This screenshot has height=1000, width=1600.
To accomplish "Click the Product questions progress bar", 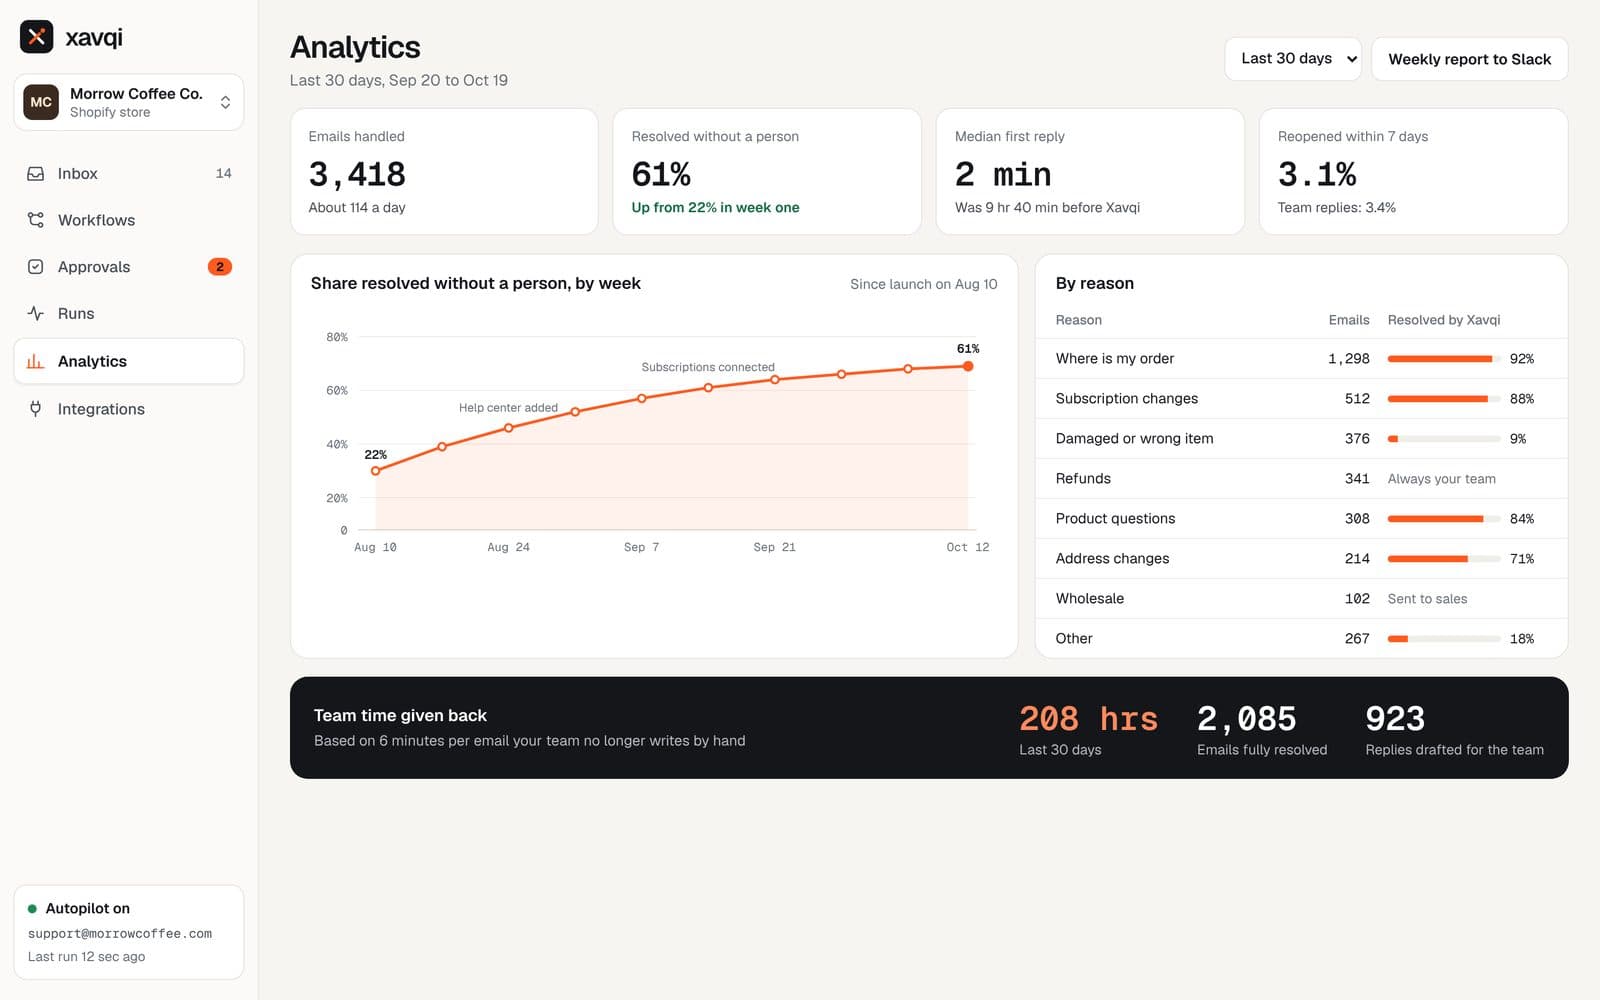I will point(1444,519).
